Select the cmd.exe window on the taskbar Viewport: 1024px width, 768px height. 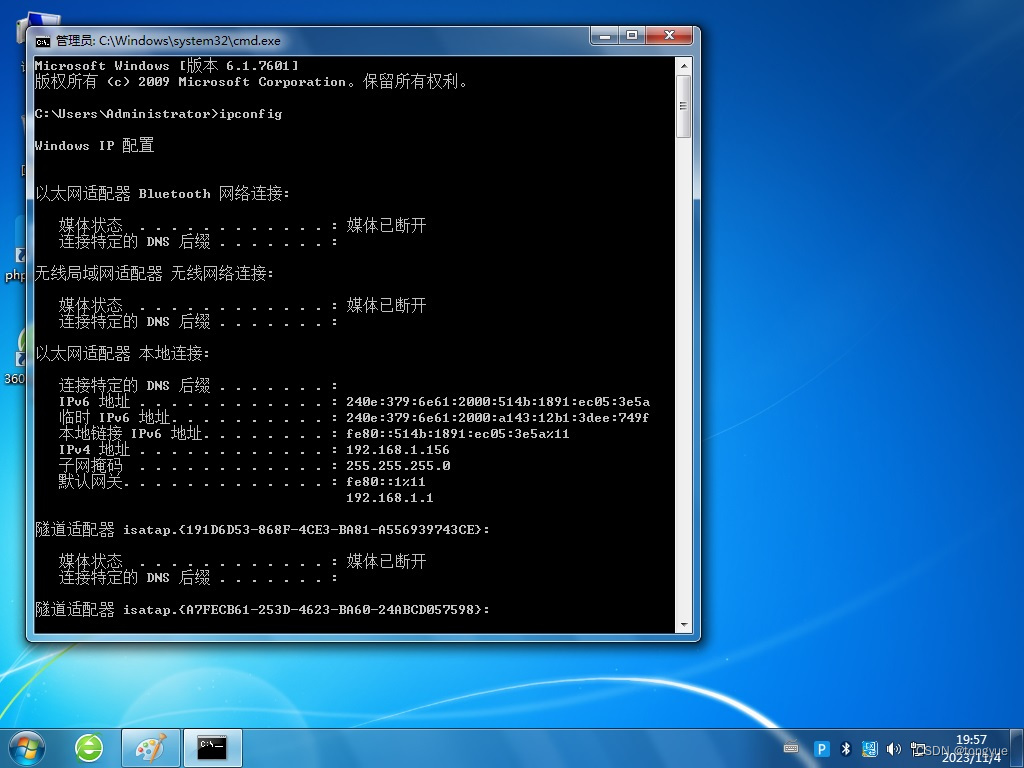point(212,747)
